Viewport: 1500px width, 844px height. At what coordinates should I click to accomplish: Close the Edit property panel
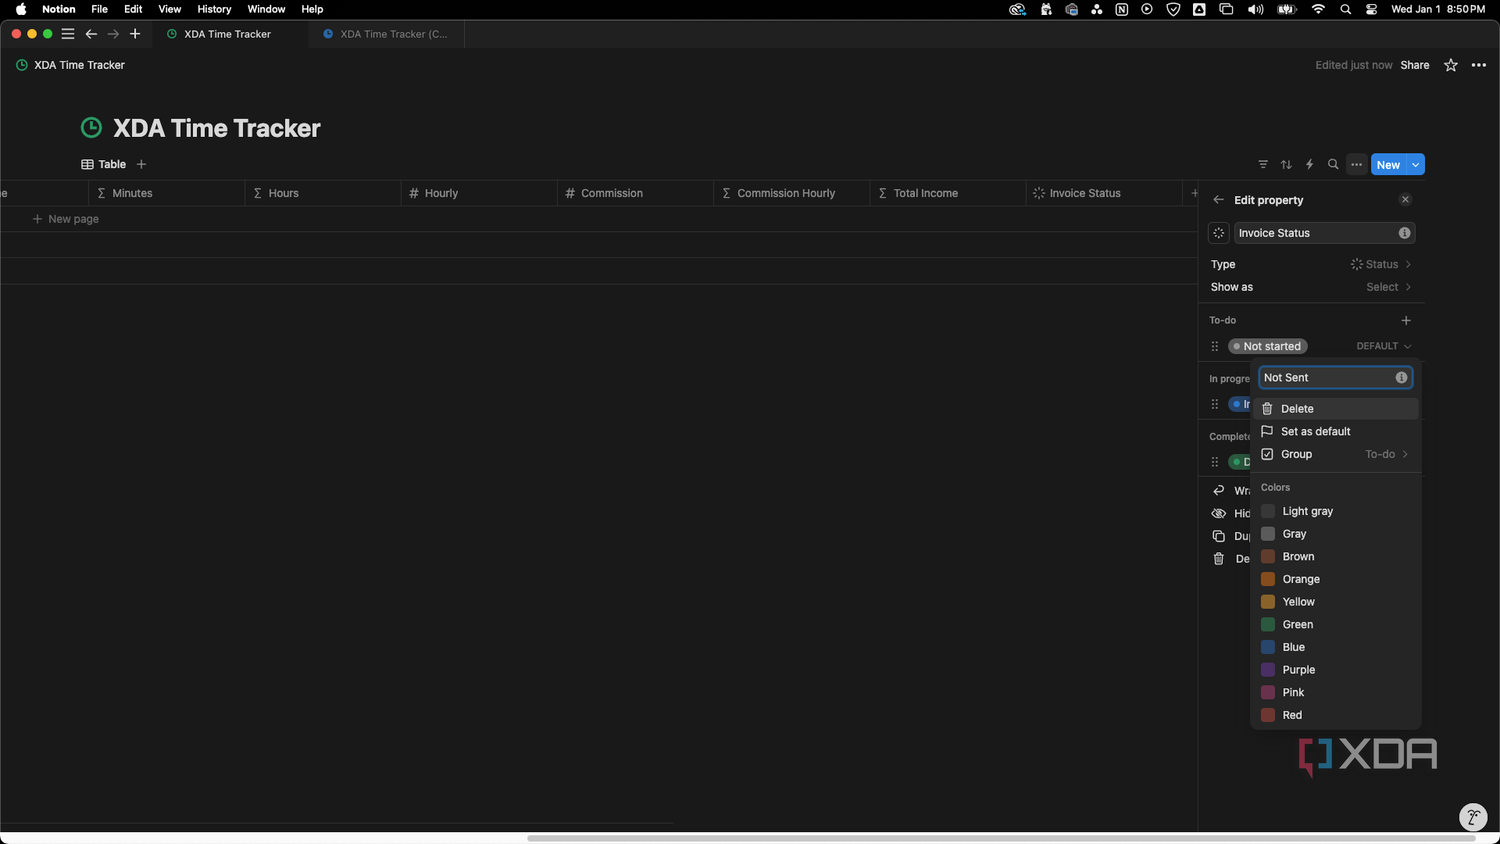tap(1405, 200)
